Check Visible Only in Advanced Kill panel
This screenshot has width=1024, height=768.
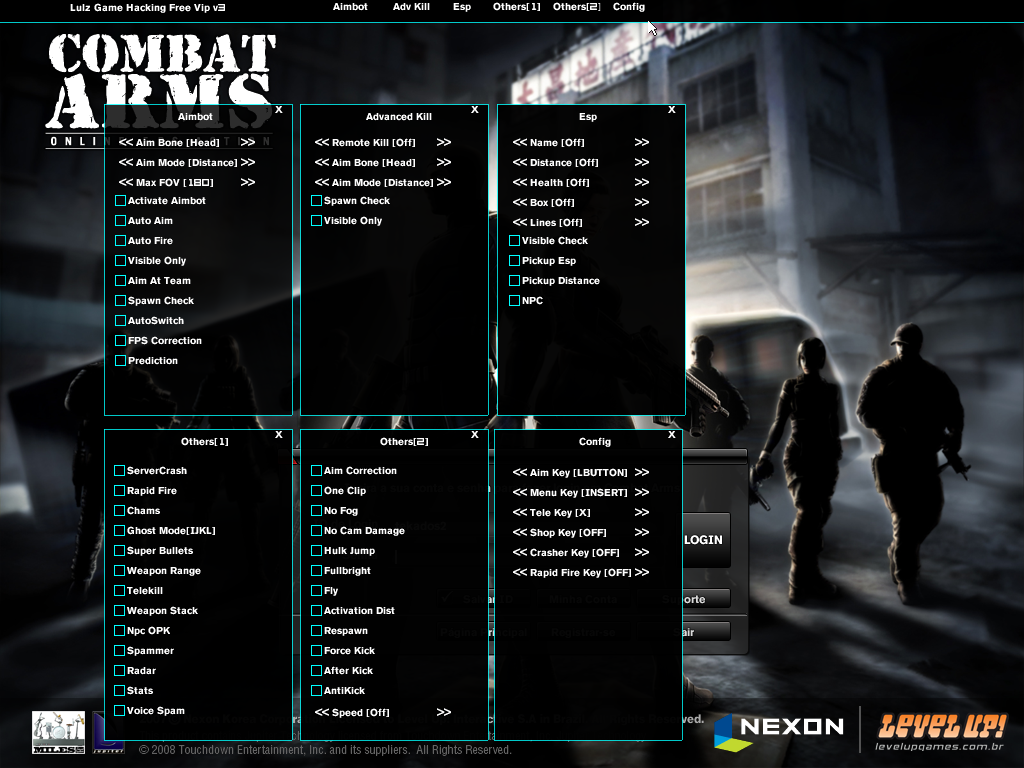[x=316, y=221]
